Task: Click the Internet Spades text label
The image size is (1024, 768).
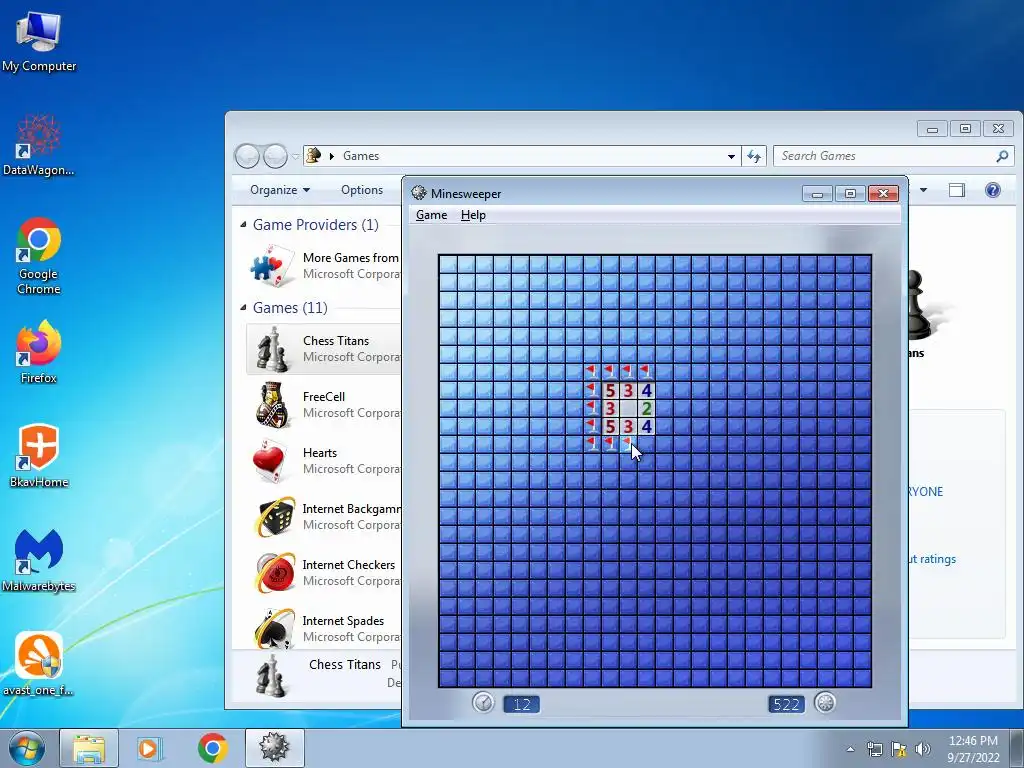Action: click(x=344, y=620)
